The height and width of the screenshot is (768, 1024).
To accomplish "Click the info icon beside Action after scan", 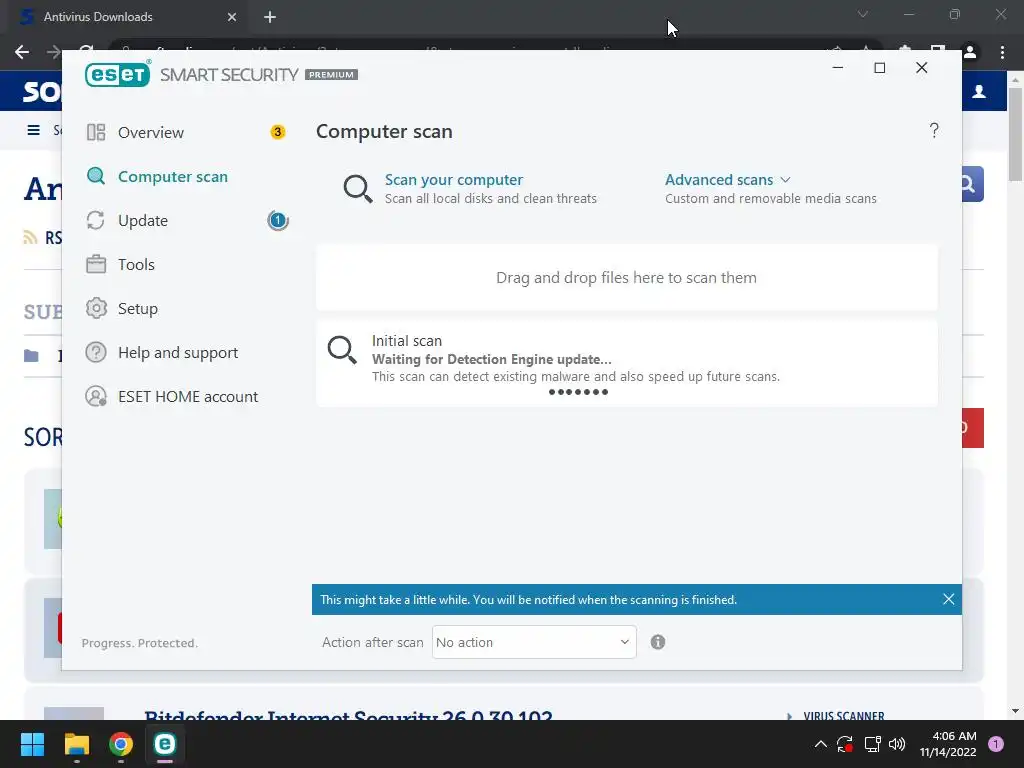I will pyautogui.click(x=658, y=643).
